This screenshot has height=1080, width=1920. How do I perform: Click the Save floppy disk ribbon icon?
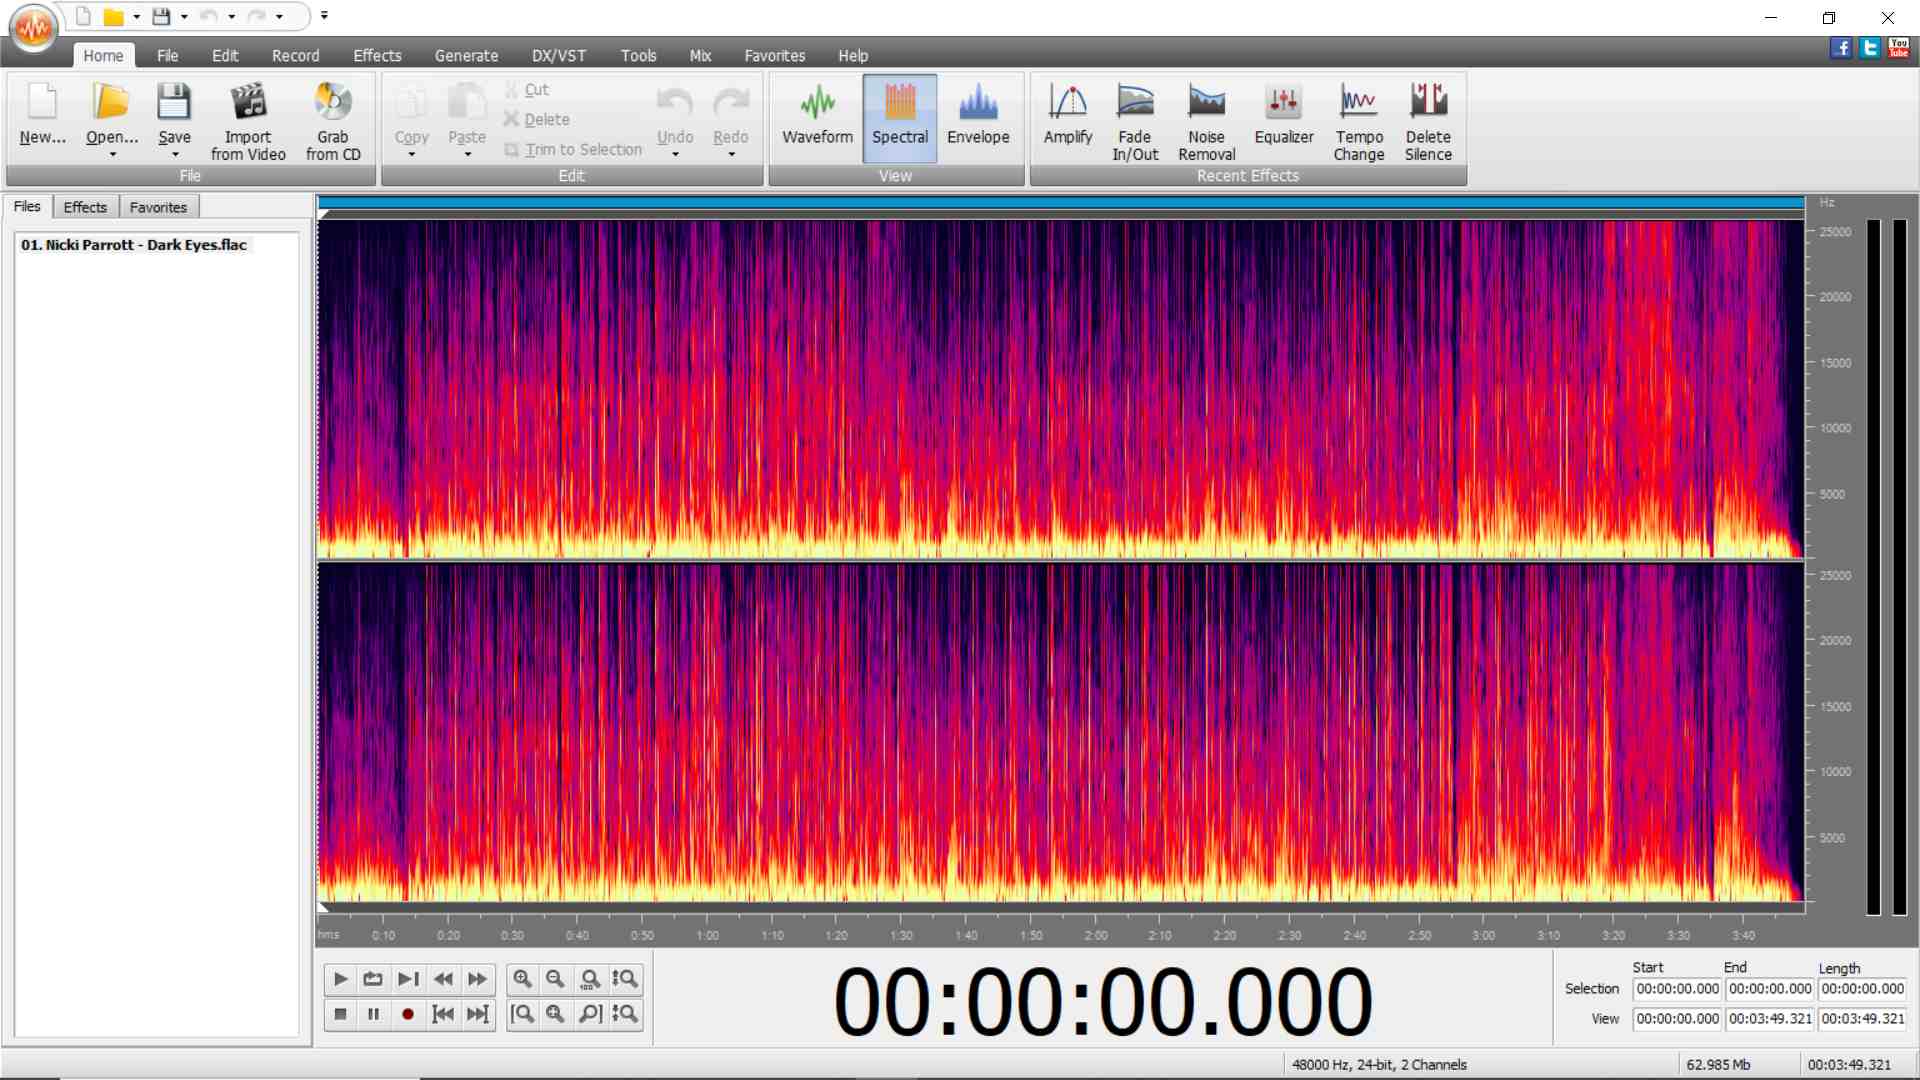point(174,102)
